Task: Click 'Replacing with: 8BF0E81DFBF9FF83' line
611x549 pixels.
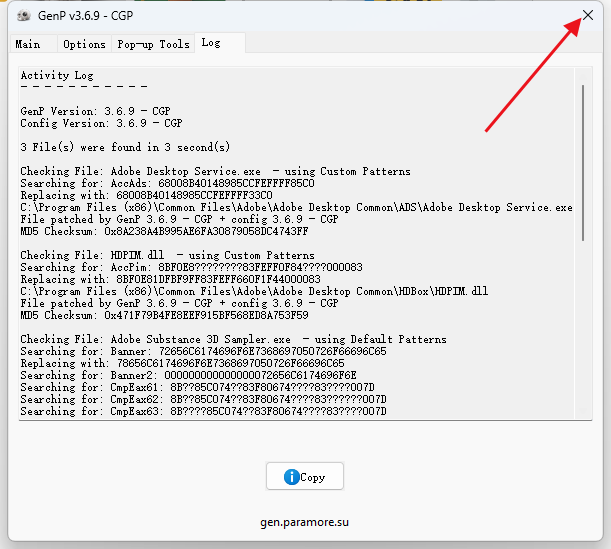Action: [170, 279]
